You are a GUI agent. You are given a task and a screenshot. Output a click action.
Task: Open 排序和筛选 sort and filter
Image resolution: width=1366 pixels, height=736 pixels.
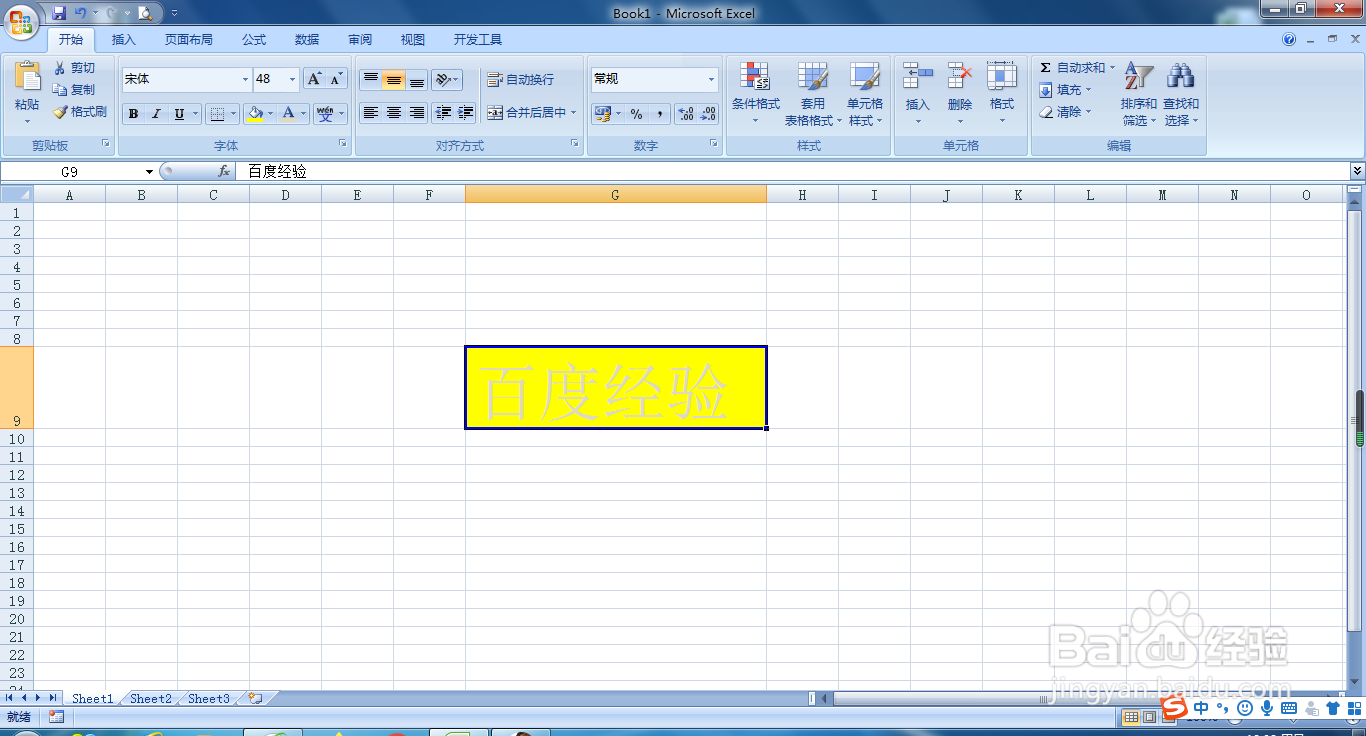pos(1138,93)
